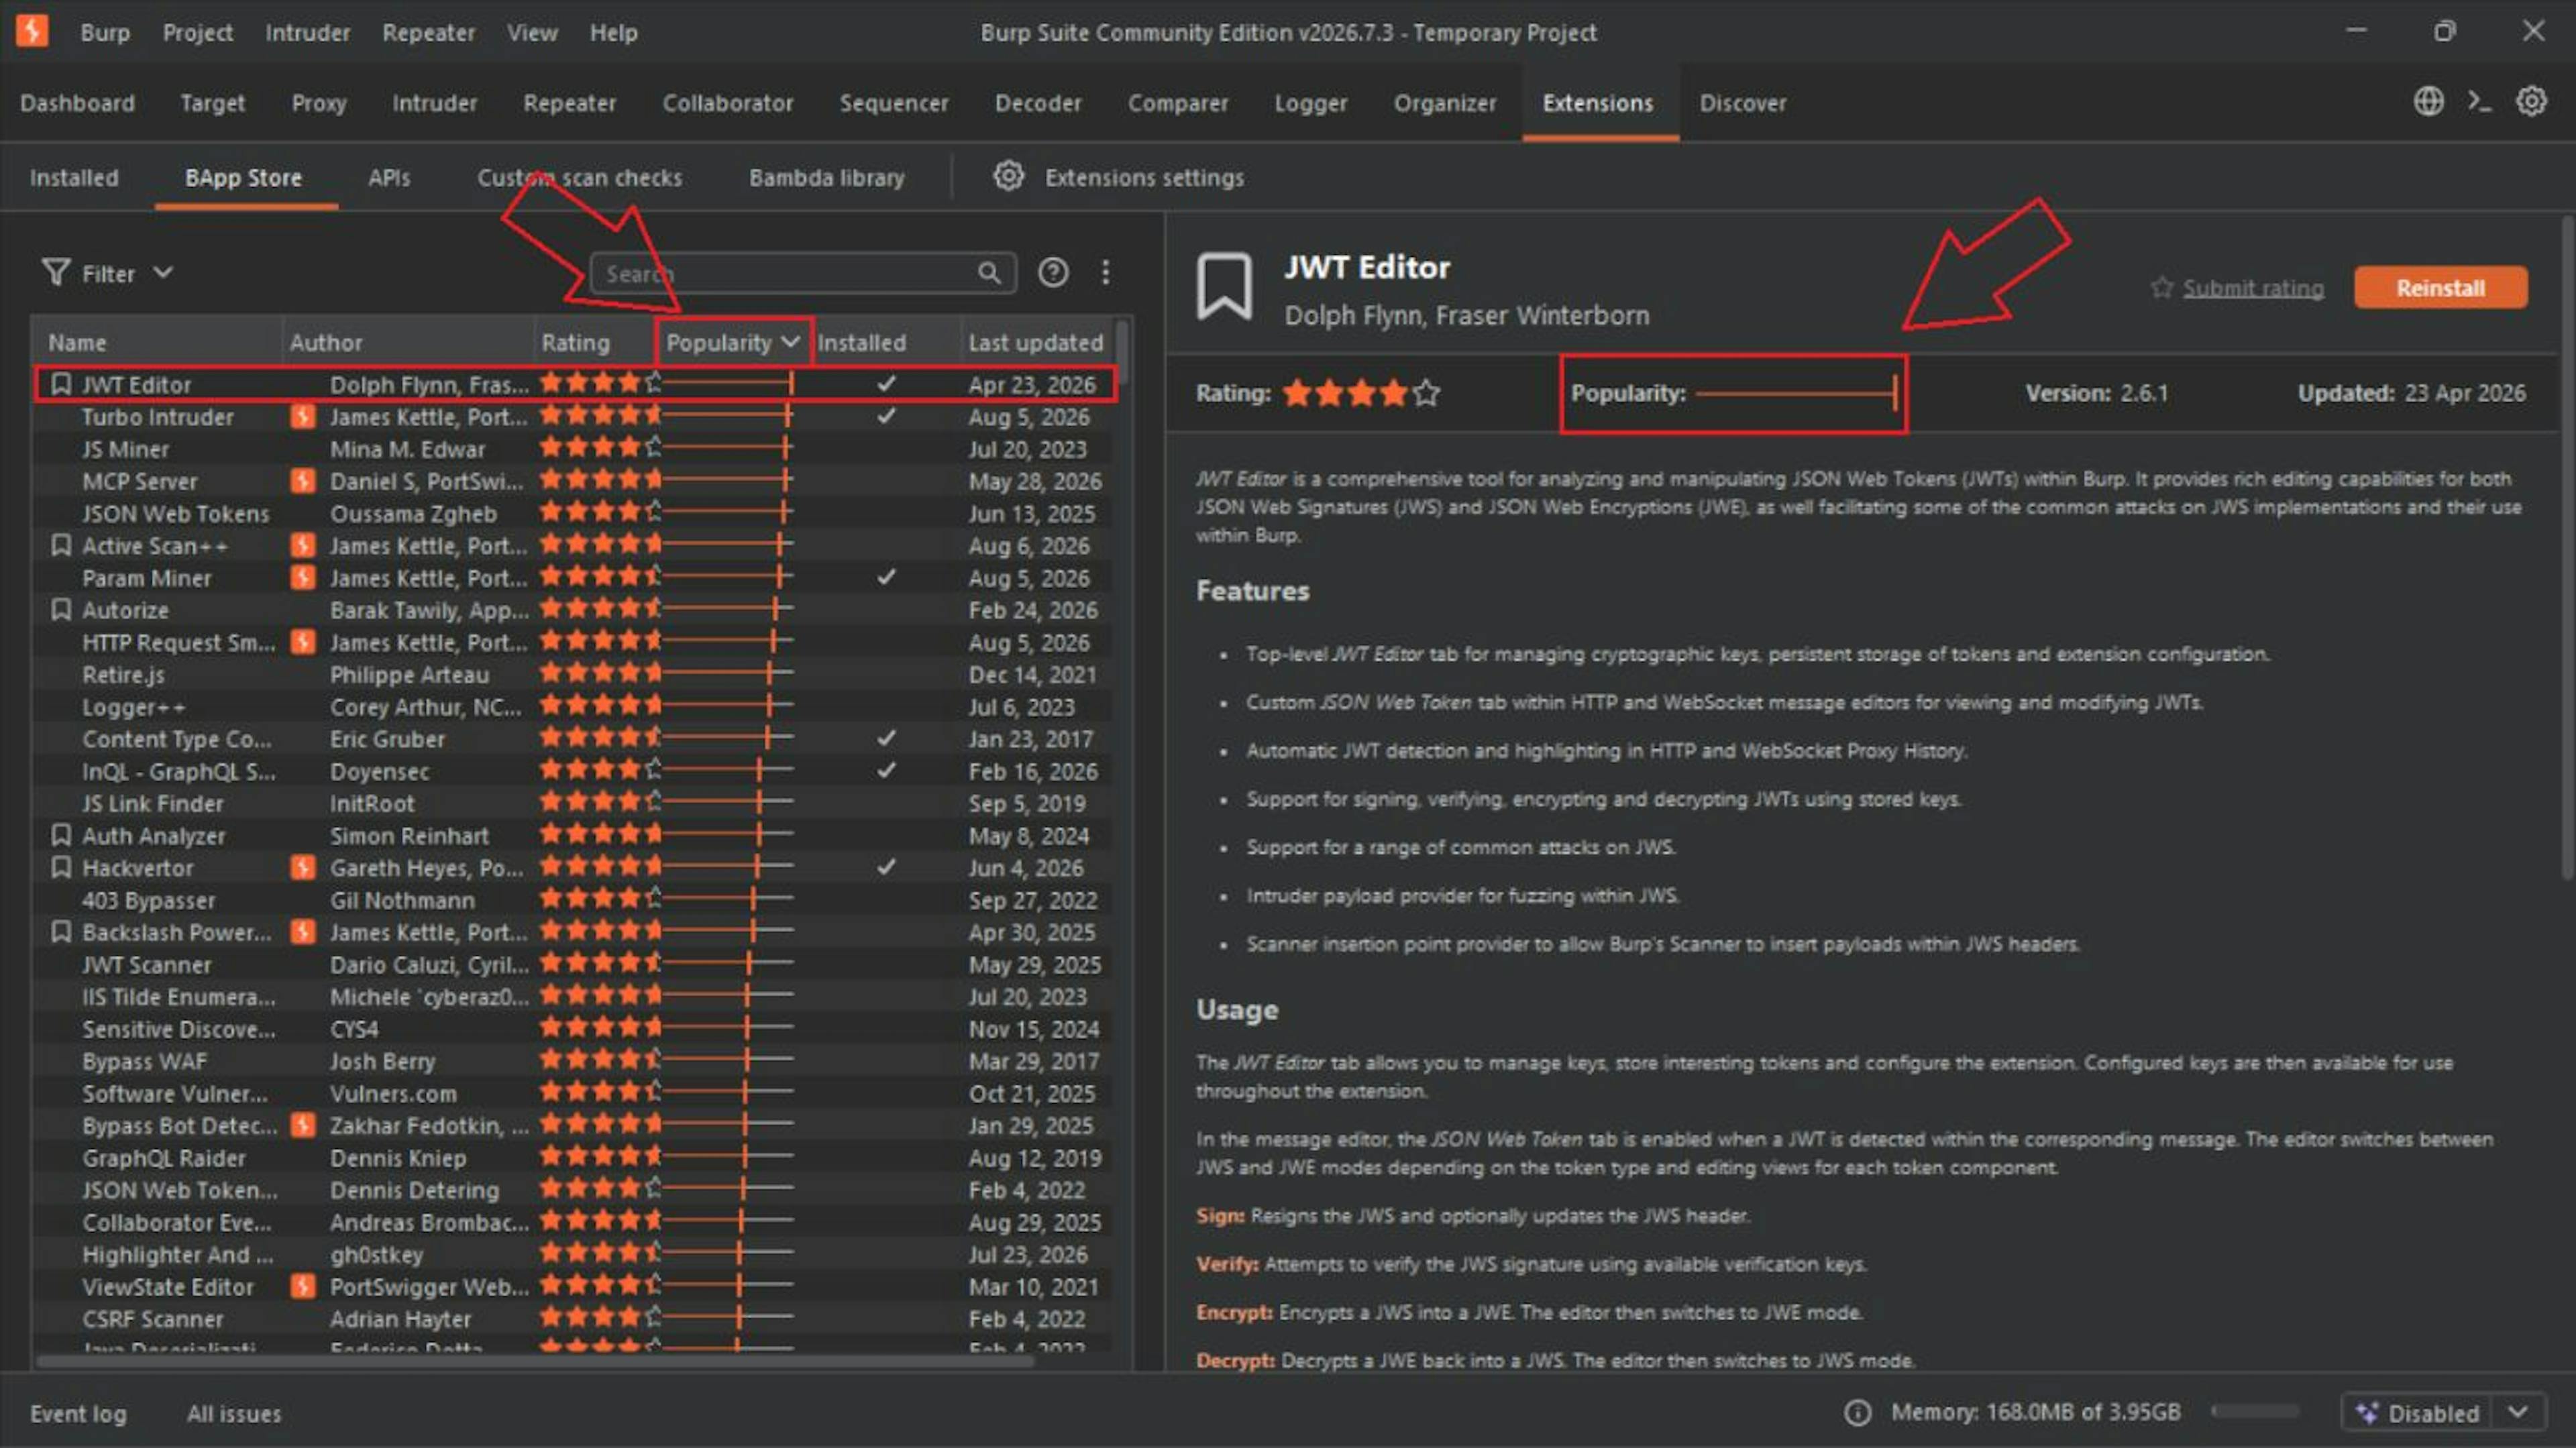This screenshot has height=1448, width=2576.
Task: Open the terminal console icon
Action: coord(2480,102)
